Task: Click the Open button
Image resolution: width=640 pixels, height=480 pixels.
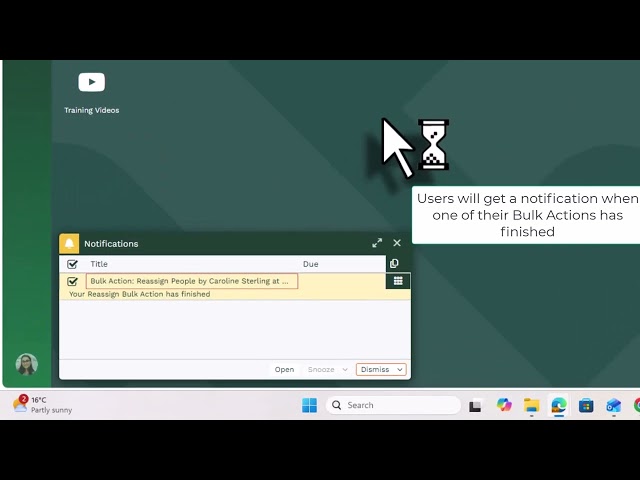Action: click(x=284, y=369)
